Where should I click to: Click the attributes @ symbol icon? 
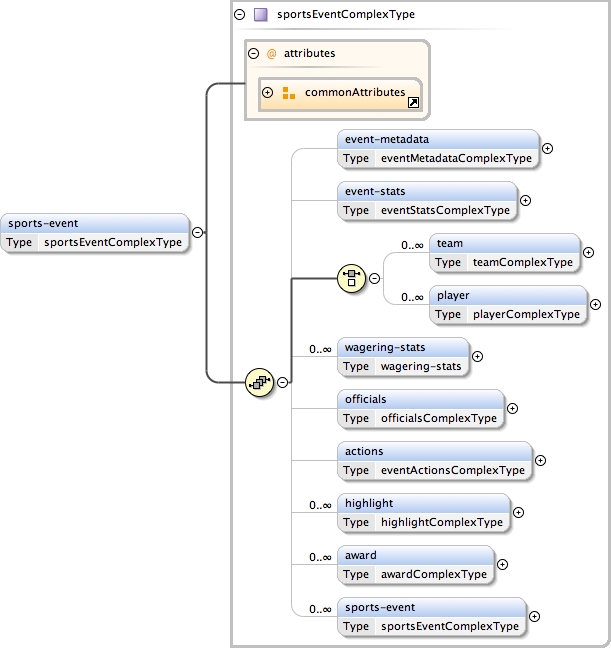[x=270, y=53]
